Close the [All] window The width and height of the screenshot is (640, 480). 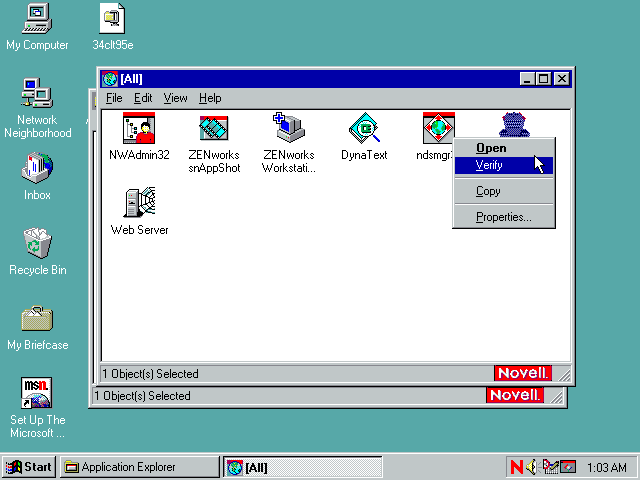(x=562, y=79)
